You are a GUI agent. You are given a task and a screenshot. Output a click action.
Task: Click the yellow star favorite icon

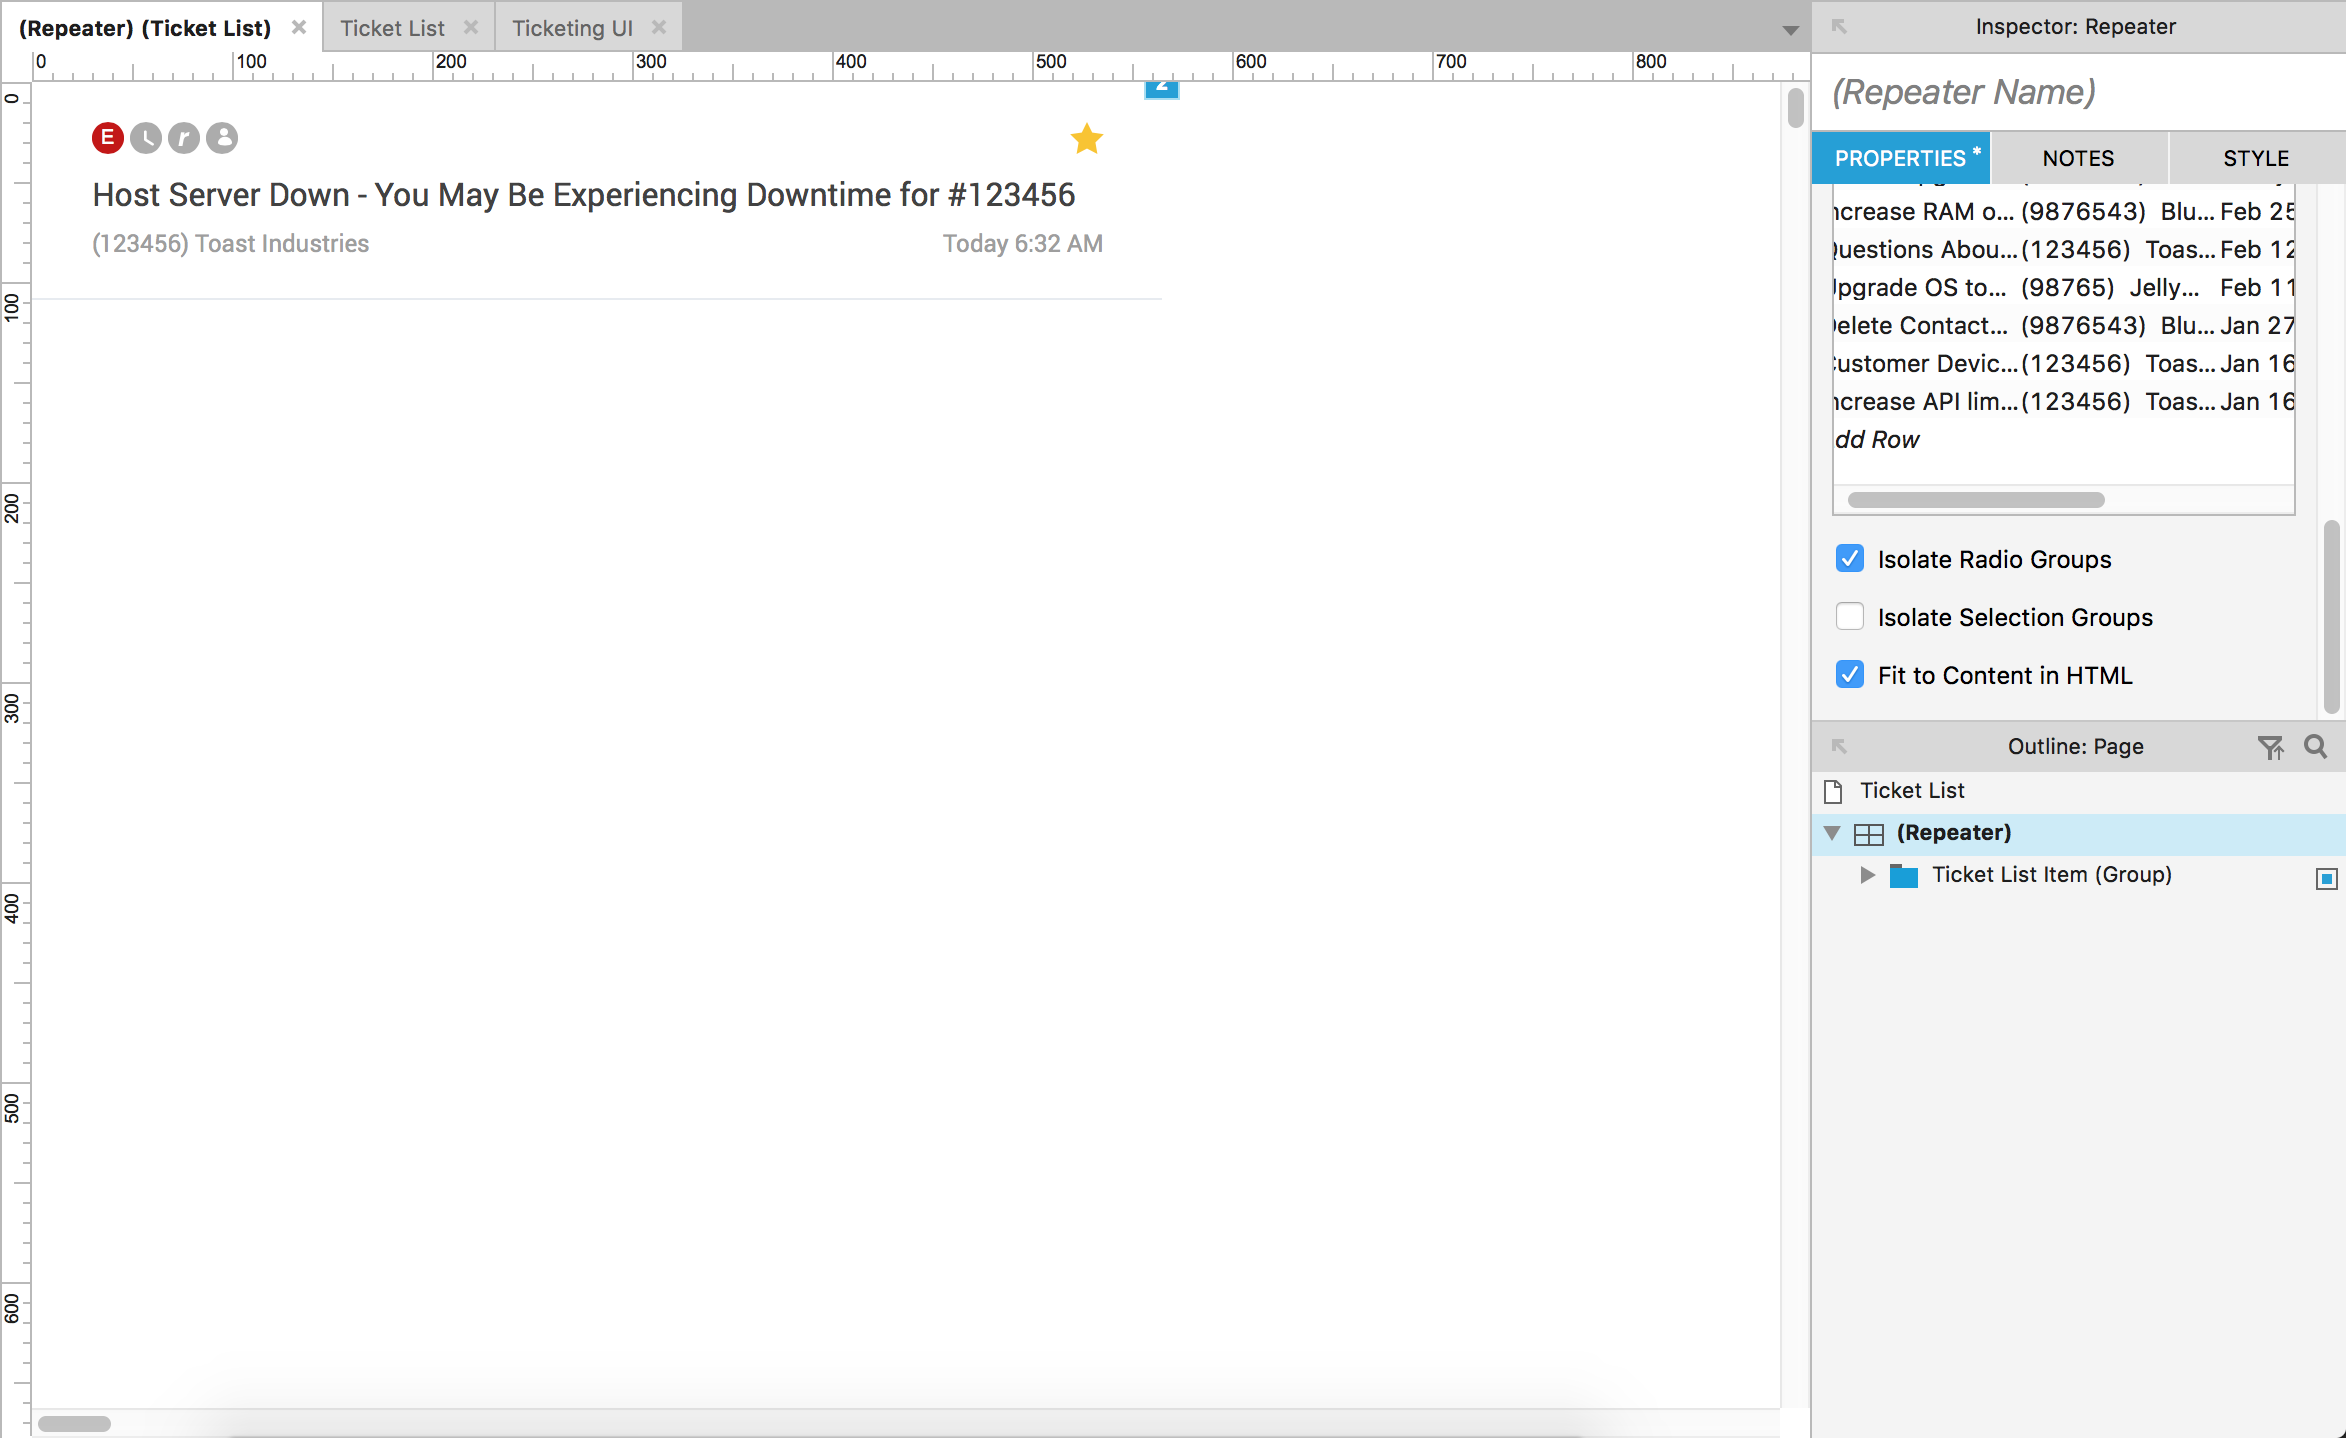[1086, 139]
